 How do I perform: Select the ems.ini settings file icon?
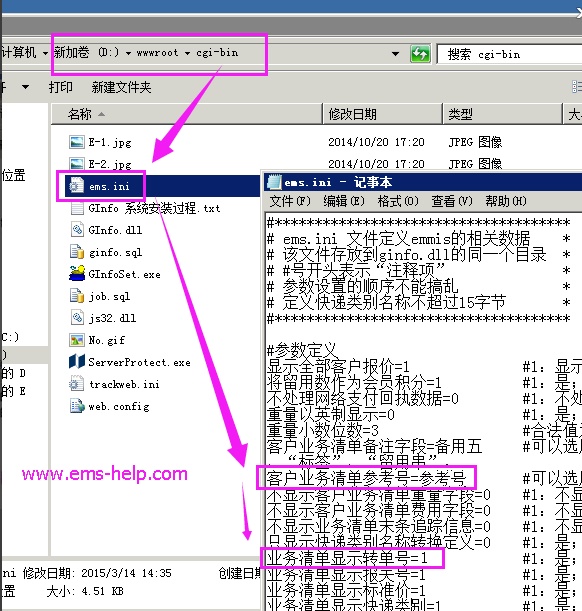click(x=76, y=186)
